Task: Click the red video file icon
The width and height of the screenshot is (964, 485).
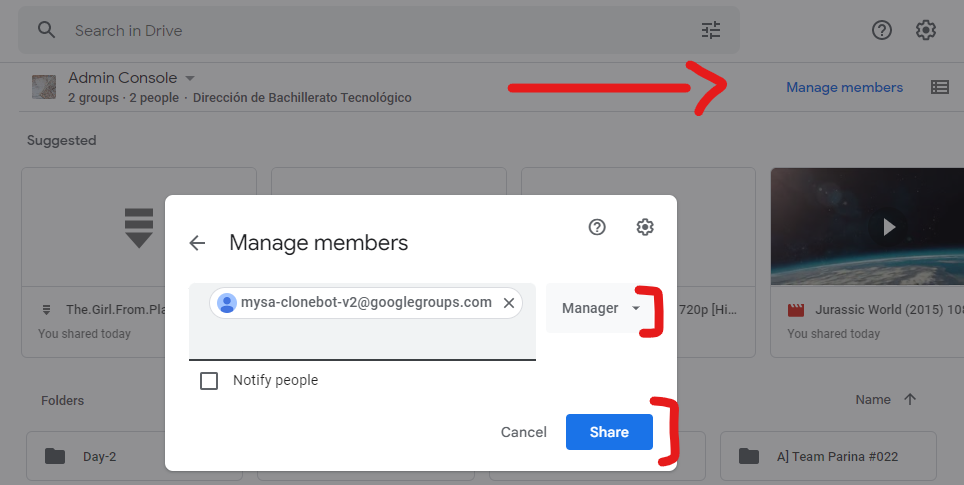Action: 796,310
